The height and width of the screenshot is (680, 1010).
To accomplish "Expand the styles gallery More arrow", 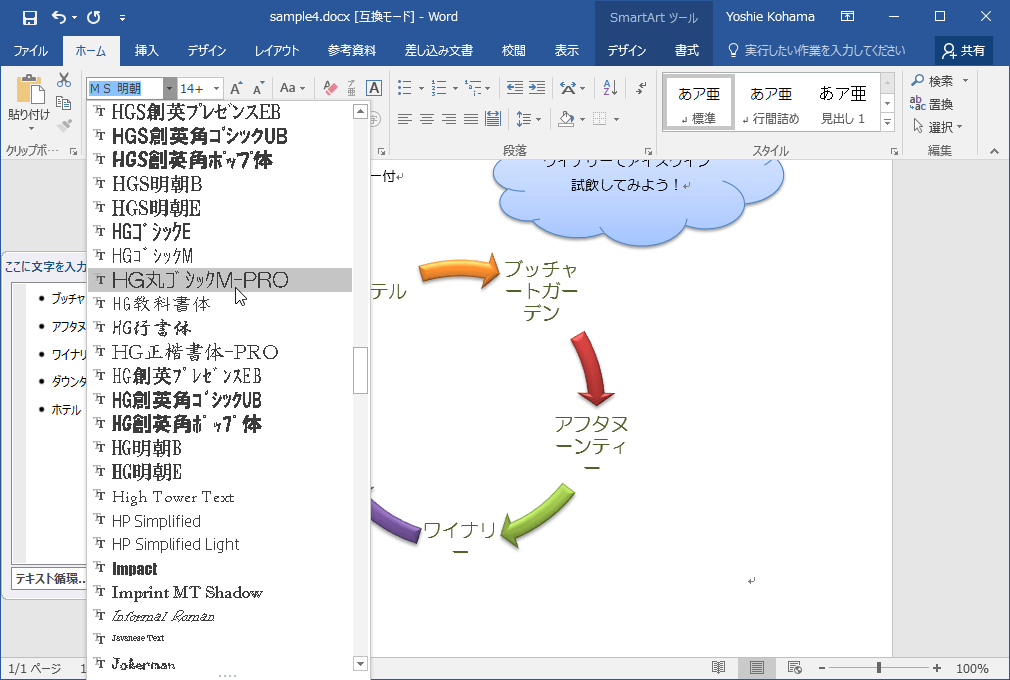I will (x=888, y=122).
